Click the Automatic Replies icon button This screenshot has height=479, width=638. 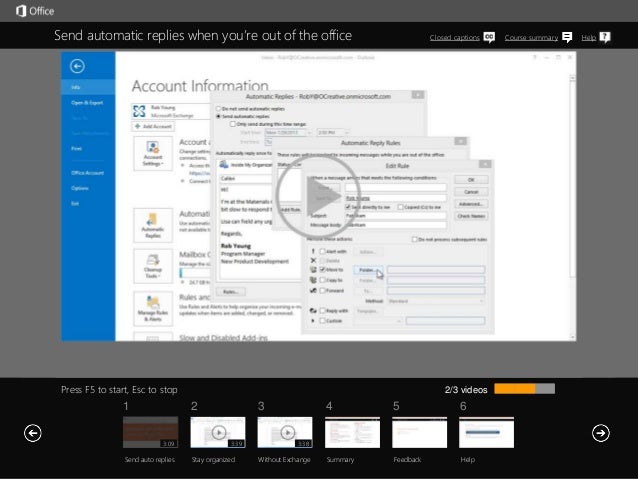pos(153,225)
